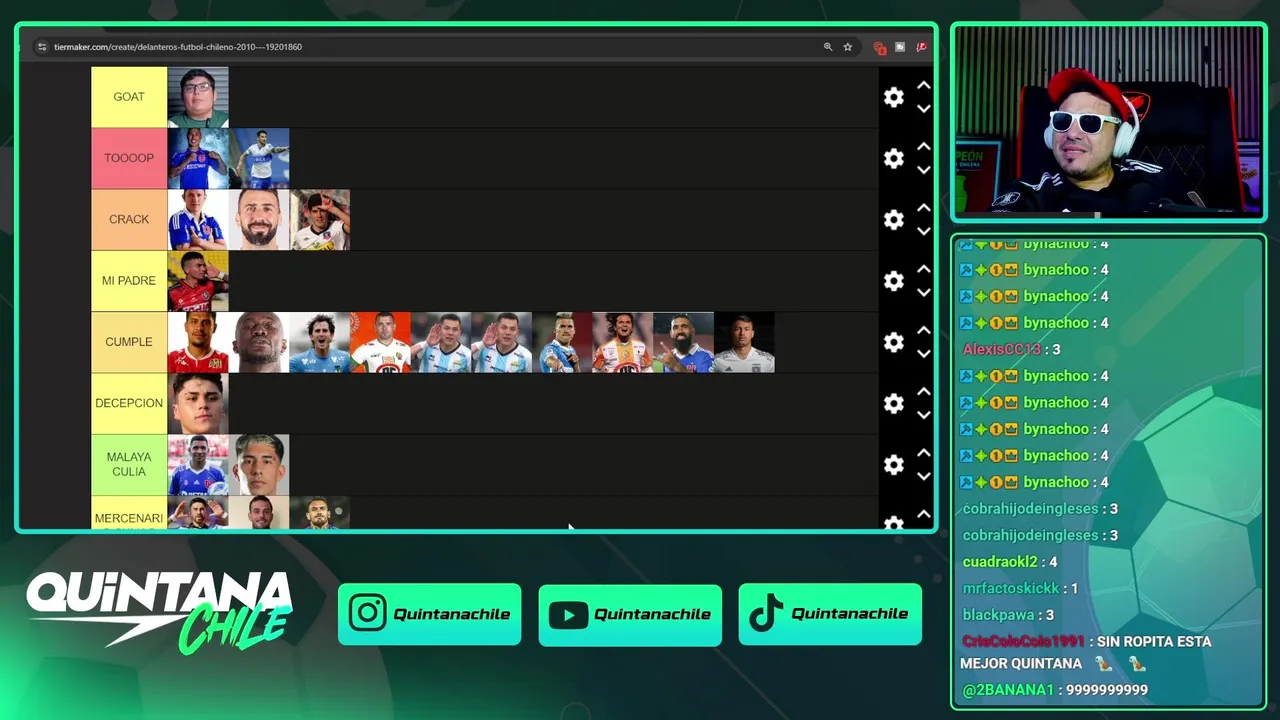The image size is (1280, 720).
Task: Click the CUMPLE tier label
Action: (x=129, y=342)
